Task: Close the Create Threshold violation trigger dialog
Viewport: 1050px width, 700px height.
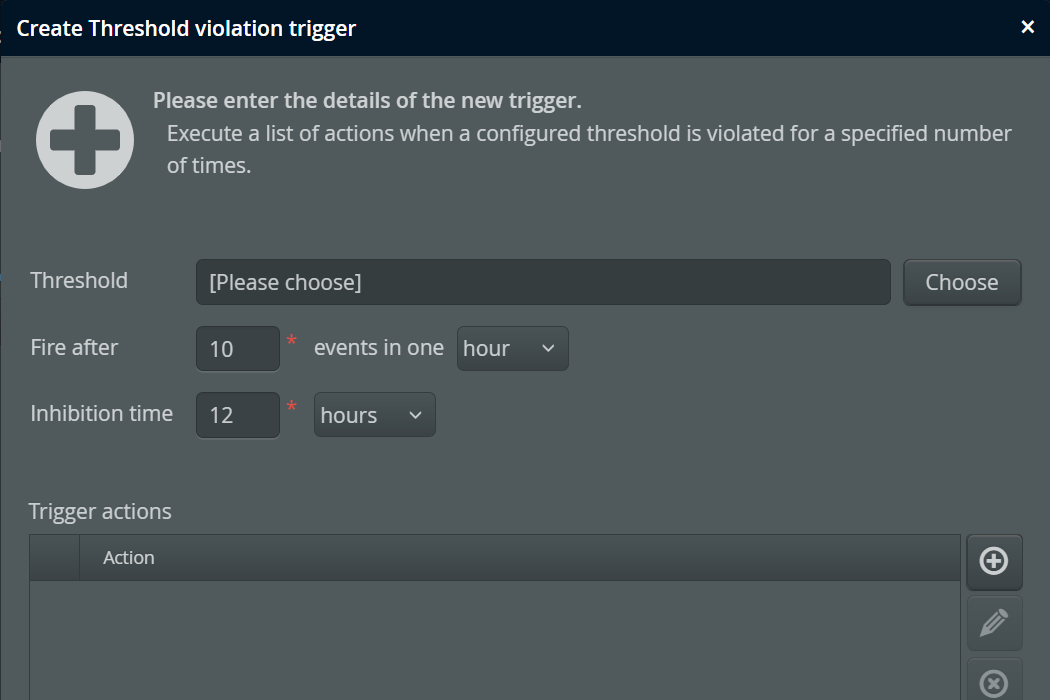Action: tap(1027, 28)
